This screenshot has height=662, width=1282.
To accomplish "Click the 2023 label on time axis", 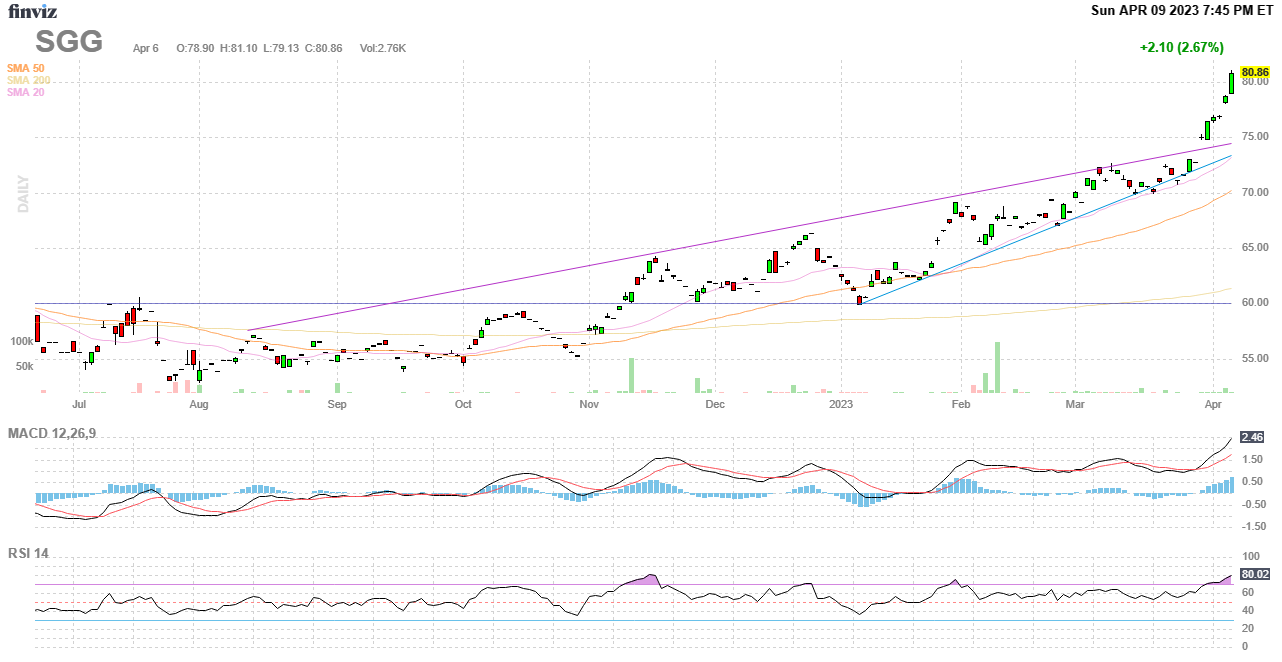I will click(x=841, y=404).
